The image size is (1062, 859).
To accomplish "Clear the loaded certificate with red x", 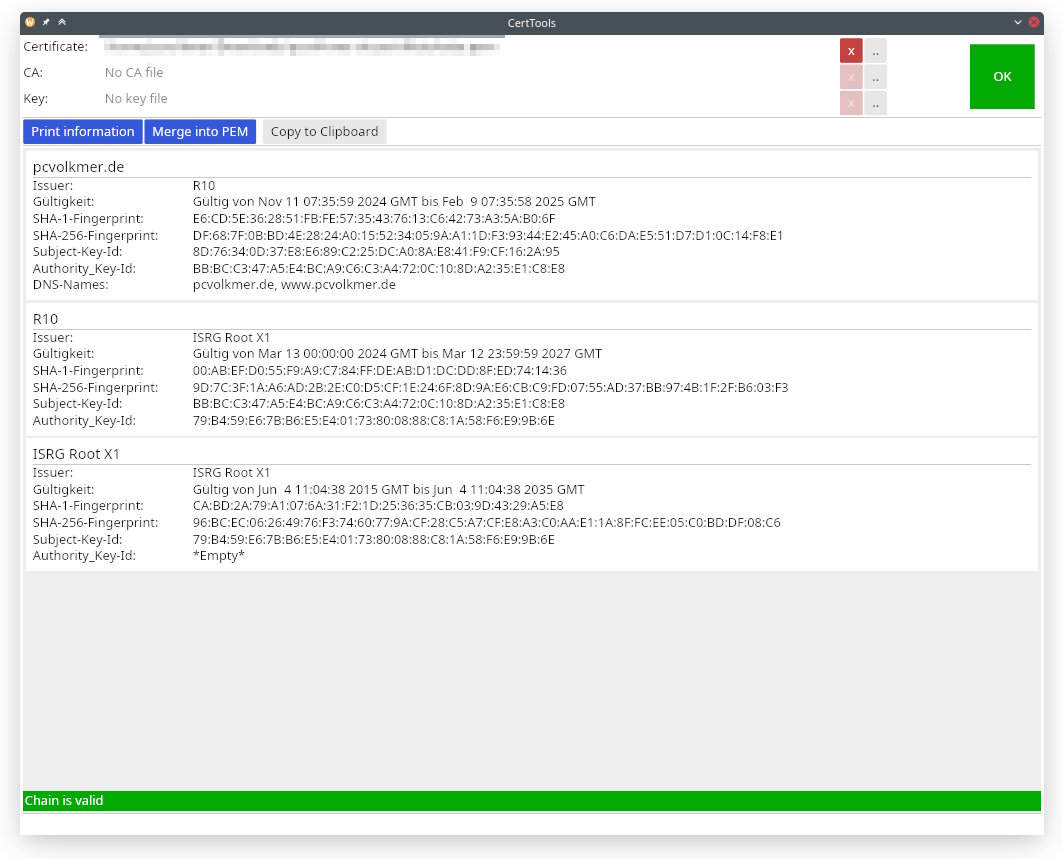I will [x=851, y=51].
